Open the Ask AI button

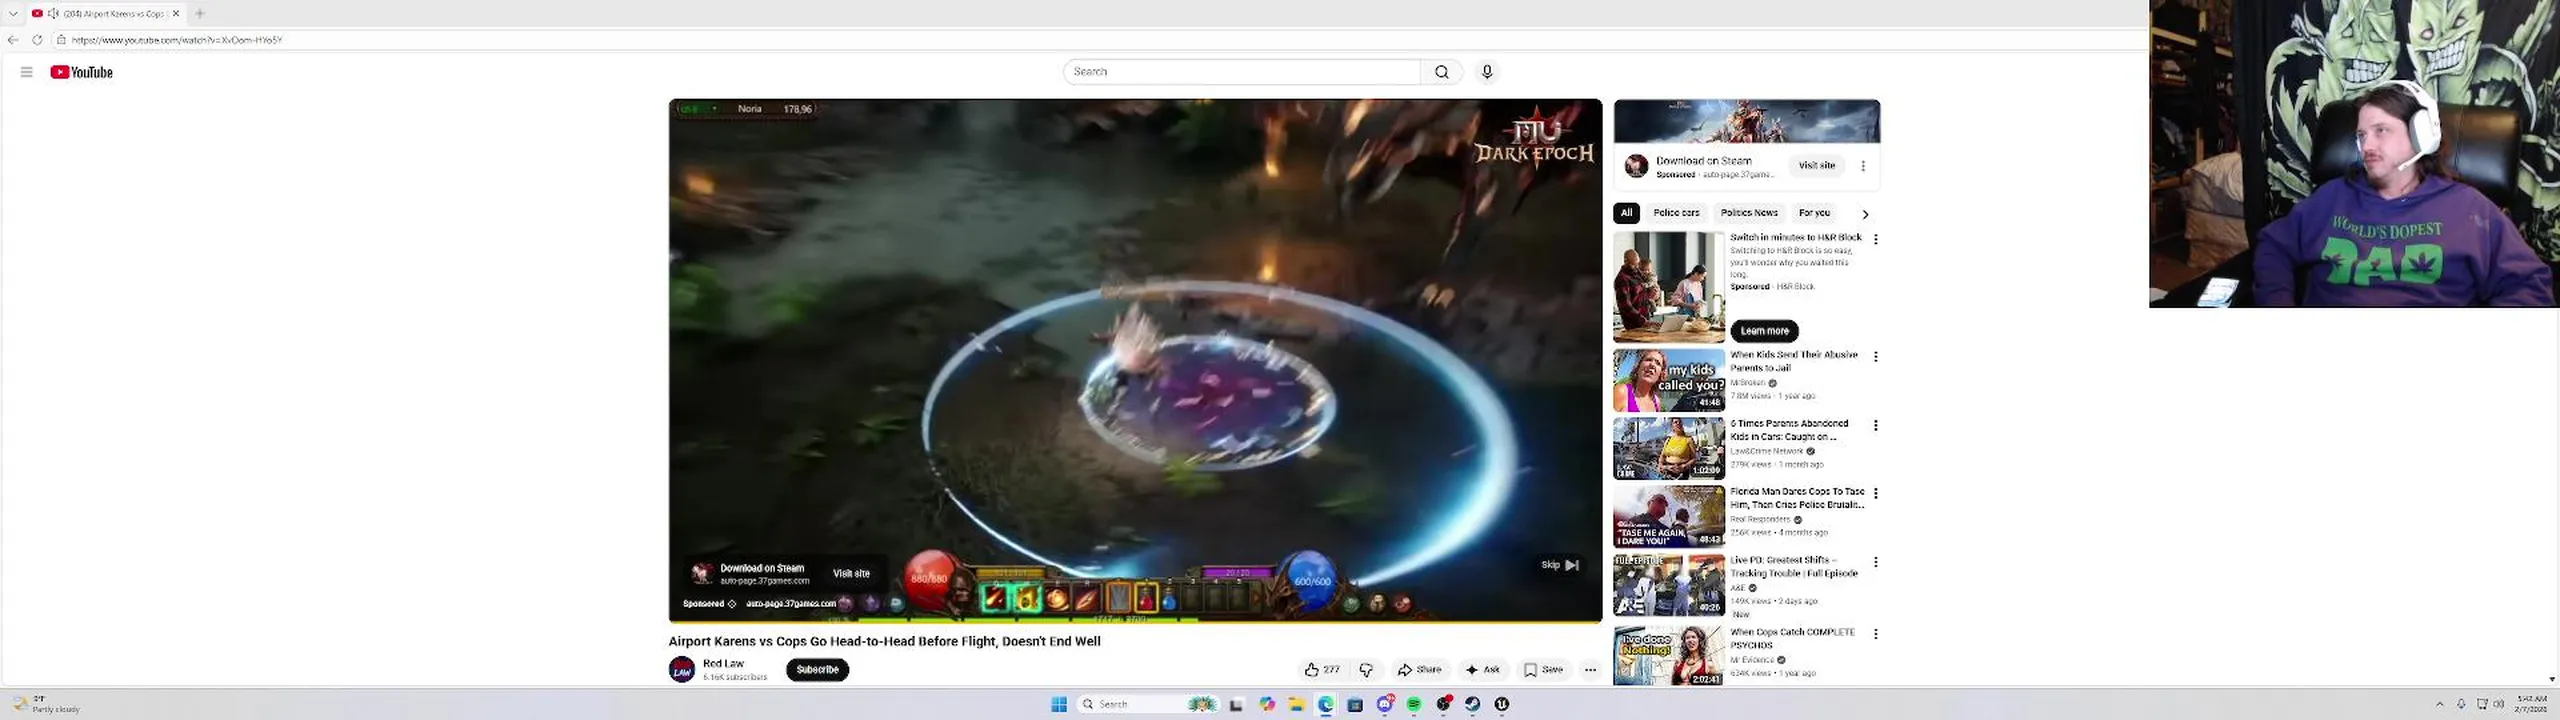(x=1482, y=670)
